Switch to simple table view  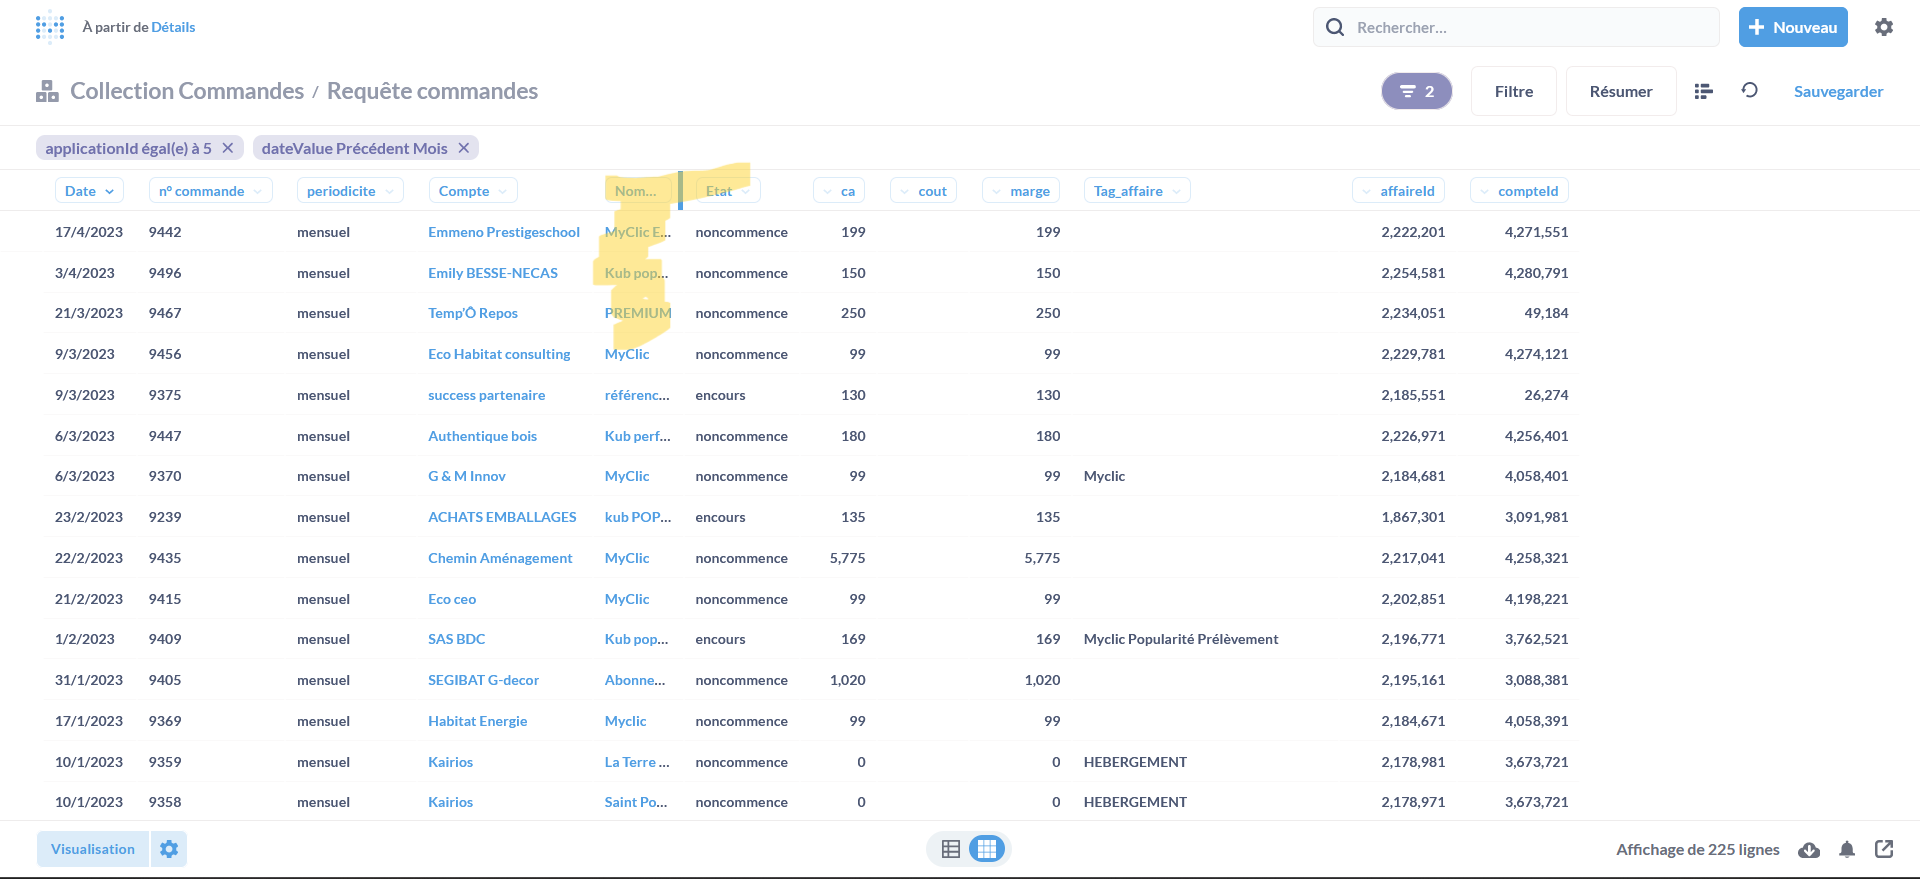pos(951,849)
